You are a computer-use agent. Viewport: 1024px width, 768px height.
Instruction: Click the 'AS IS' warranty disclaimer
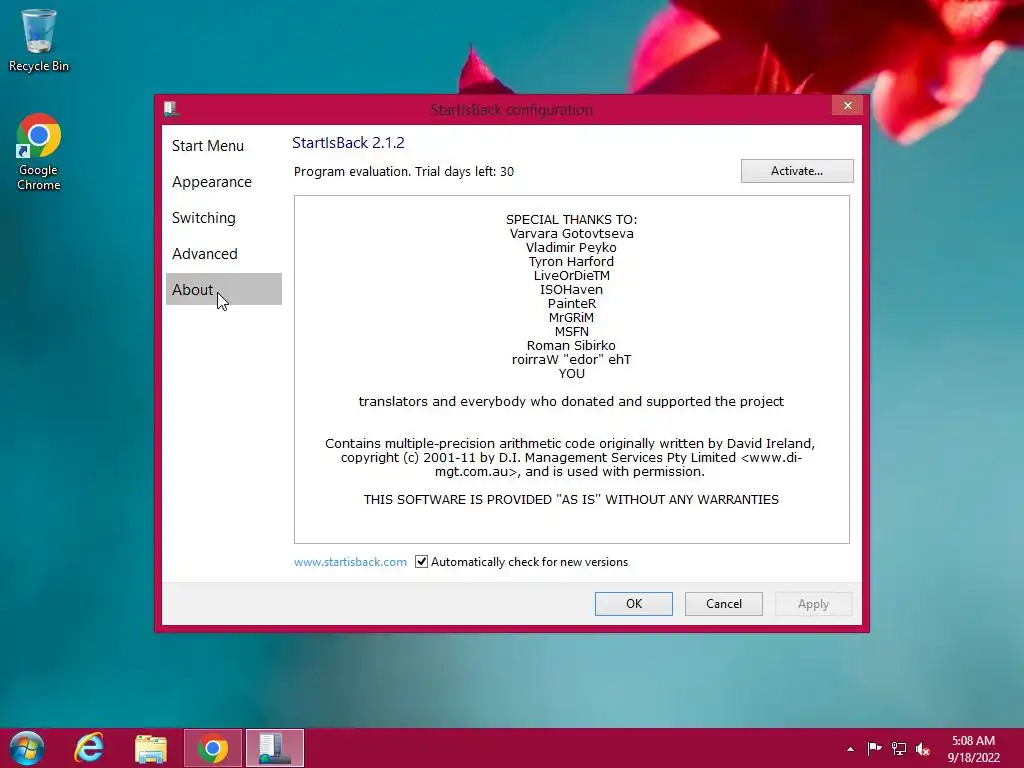pyautogui.click(x=571, y=500)
